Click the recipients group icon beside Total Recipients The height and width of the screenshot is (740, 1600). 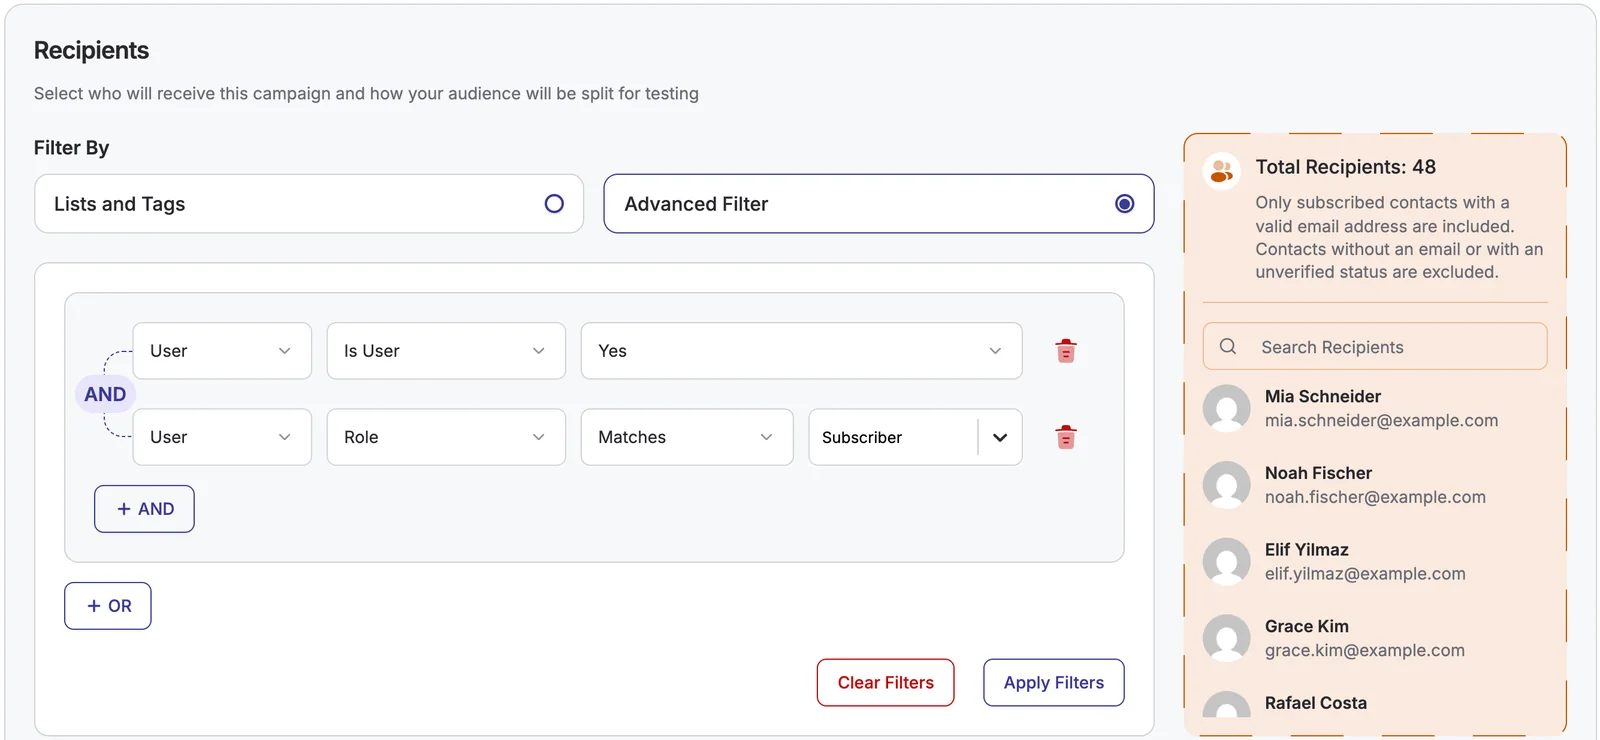click(1221, 171)
